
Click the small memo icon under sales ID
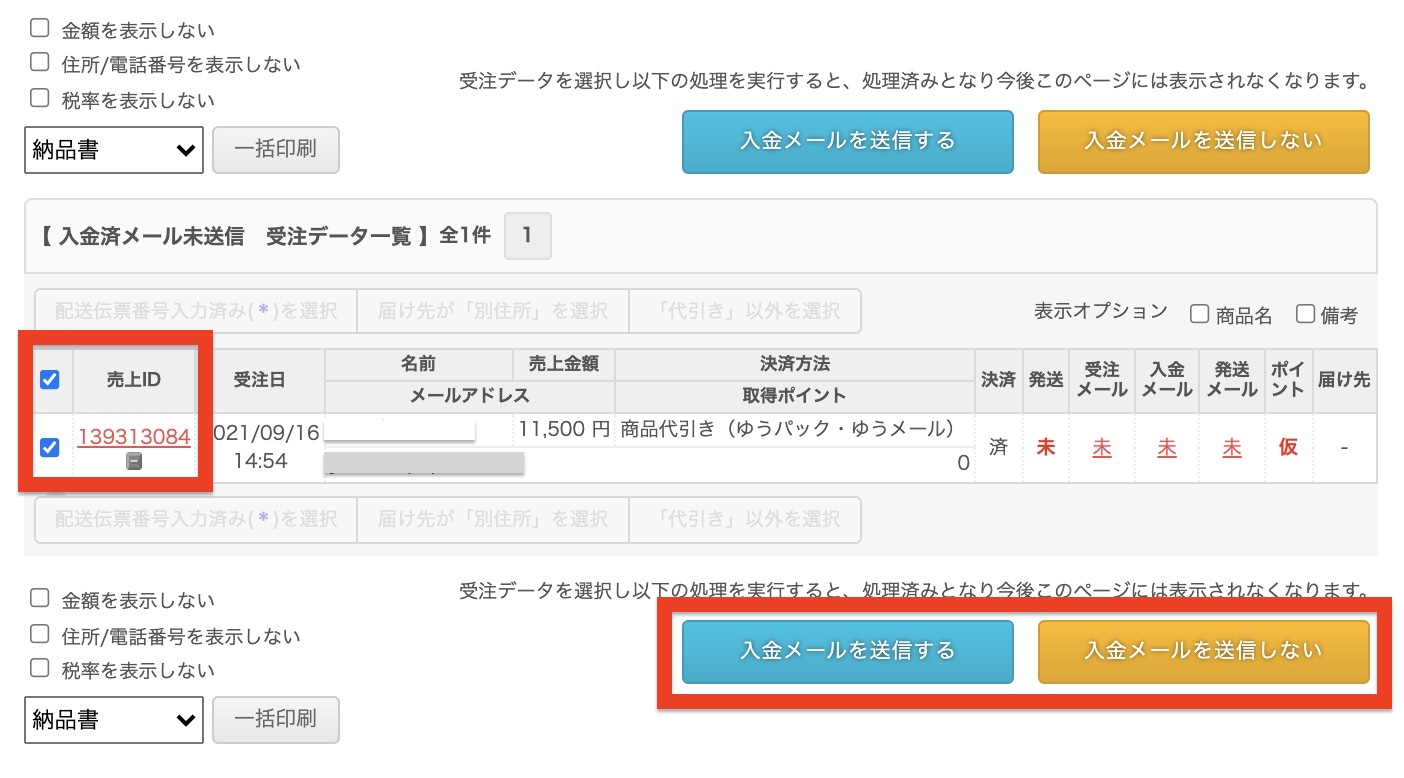point(134,461)
